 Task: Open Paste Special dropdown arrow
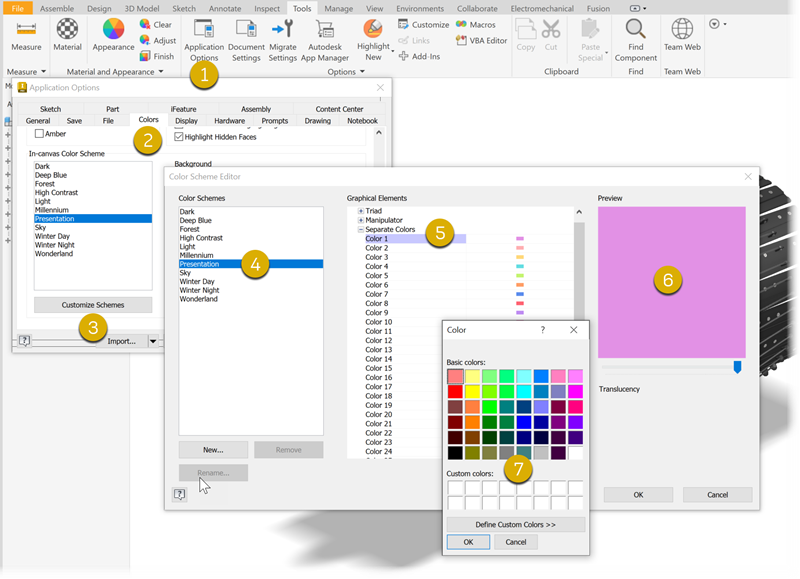pyautogui.click(x=607, y=52)
